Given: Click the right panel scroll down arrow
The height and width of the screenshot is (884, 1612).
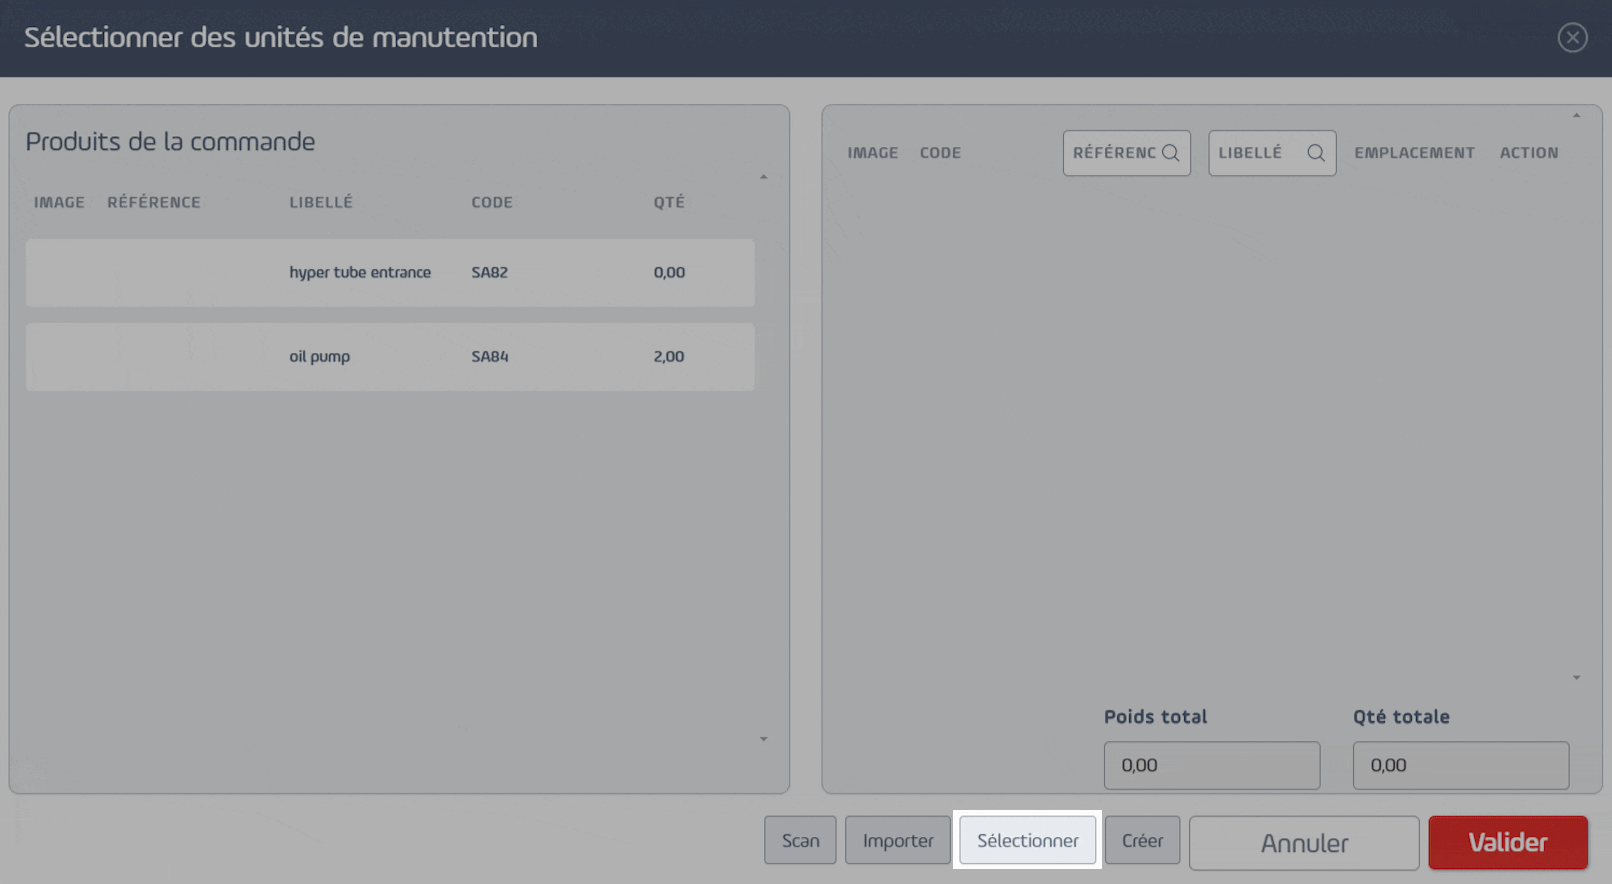Looking at the screenshot, I should click(x=1576, y=678).
